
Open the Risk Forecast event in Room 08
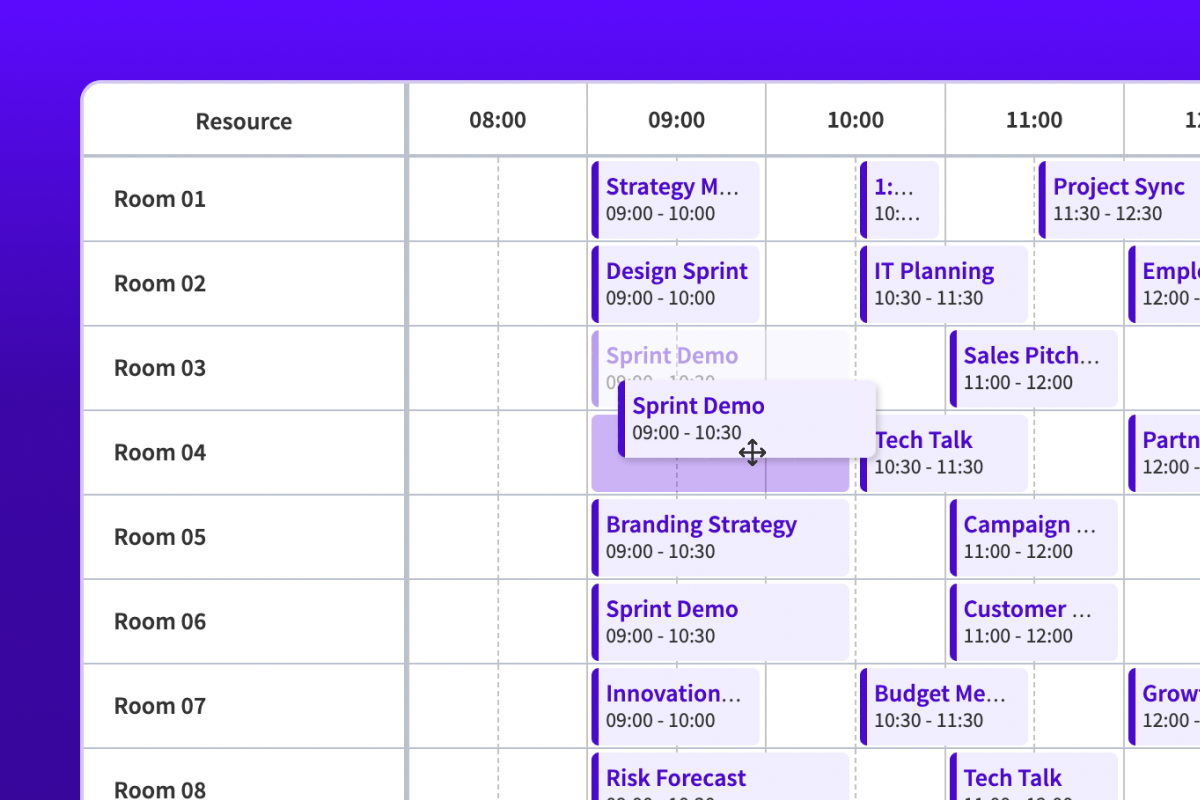(x=720, y=780)
